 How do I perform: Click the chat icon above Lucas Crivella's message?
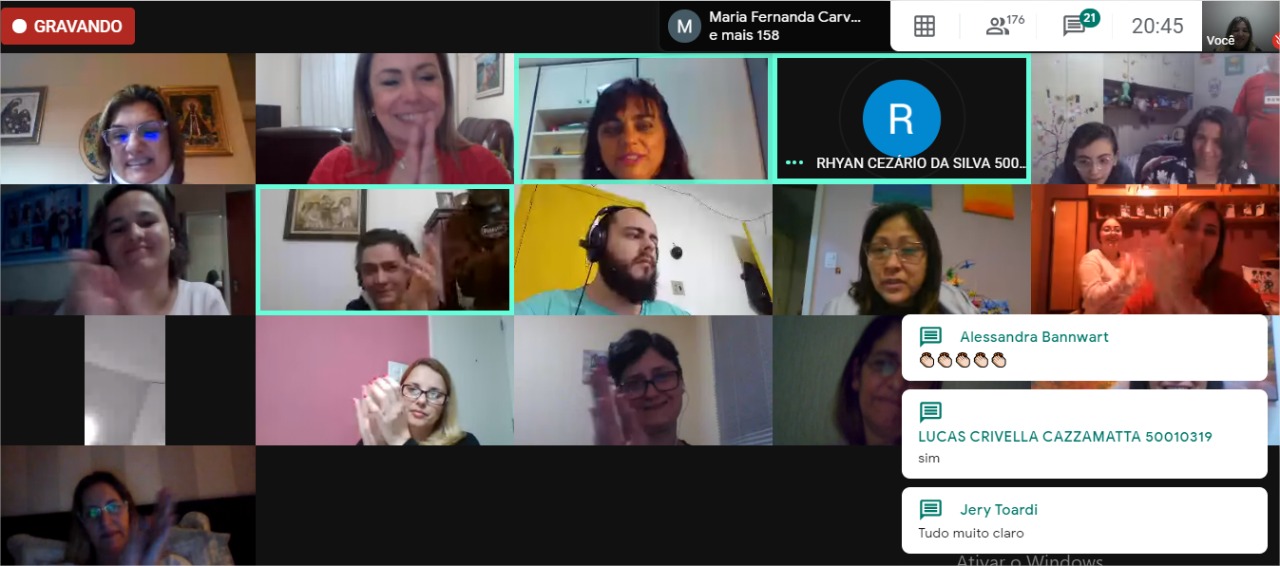(x=931, y=412)
